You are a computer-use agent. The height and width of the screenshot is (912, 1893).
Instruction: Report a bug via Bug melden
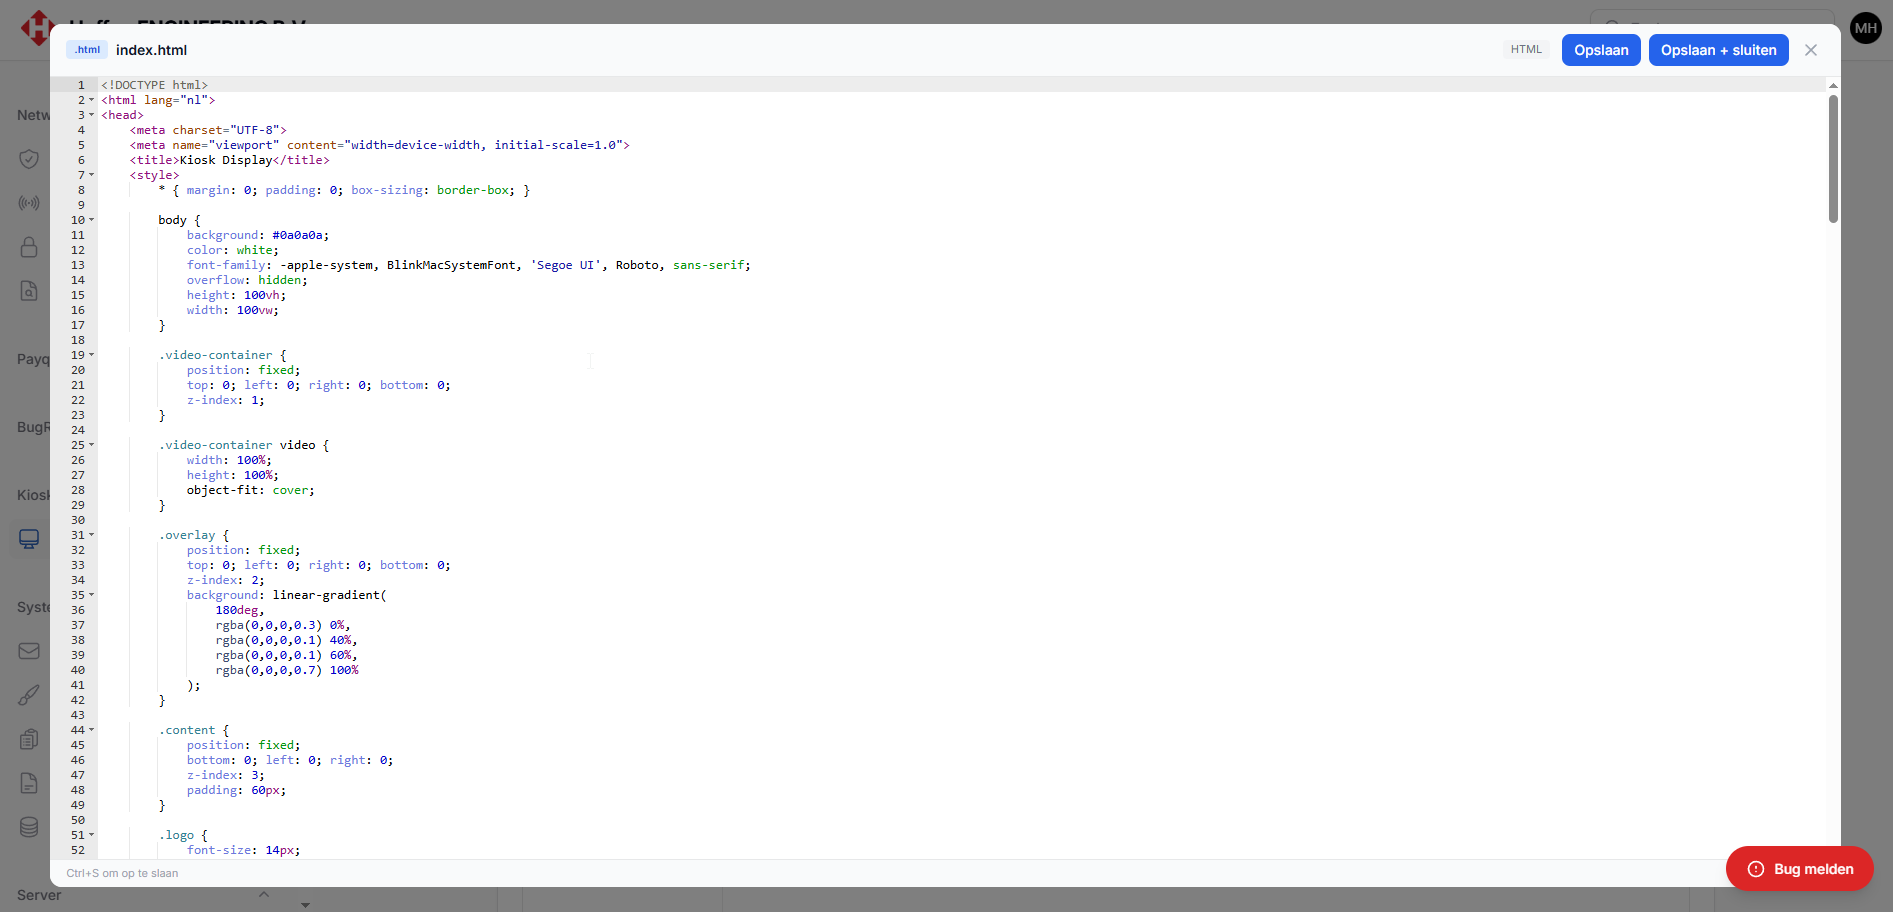(1799, 868)
